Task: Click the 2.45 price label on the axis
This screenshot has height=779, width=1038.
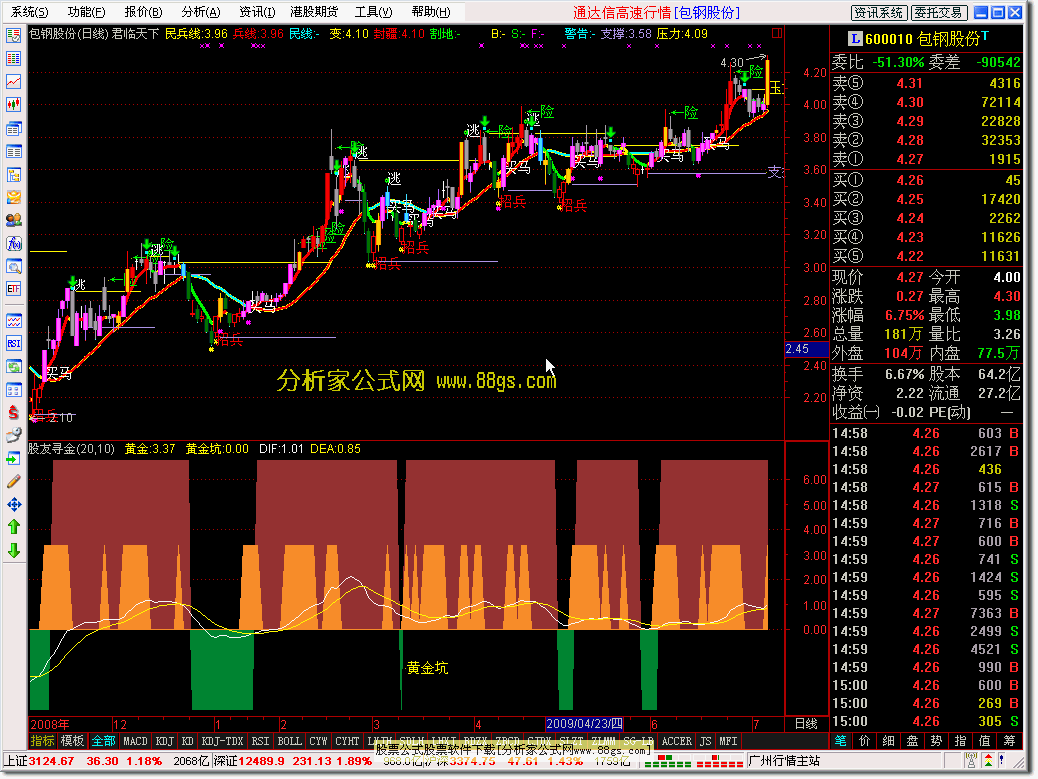Action: (806, 349)
